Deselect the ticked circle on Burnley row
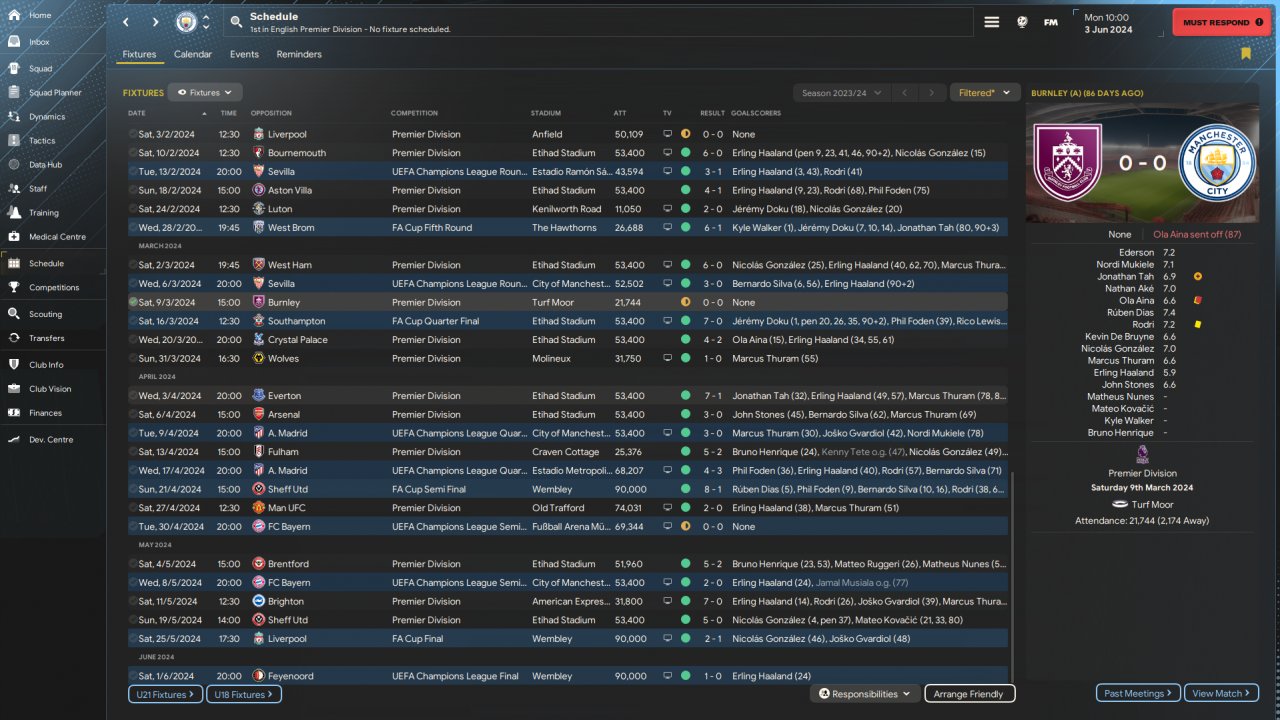This screenshot has height=720, width=1280. click(x=133, y=302)
